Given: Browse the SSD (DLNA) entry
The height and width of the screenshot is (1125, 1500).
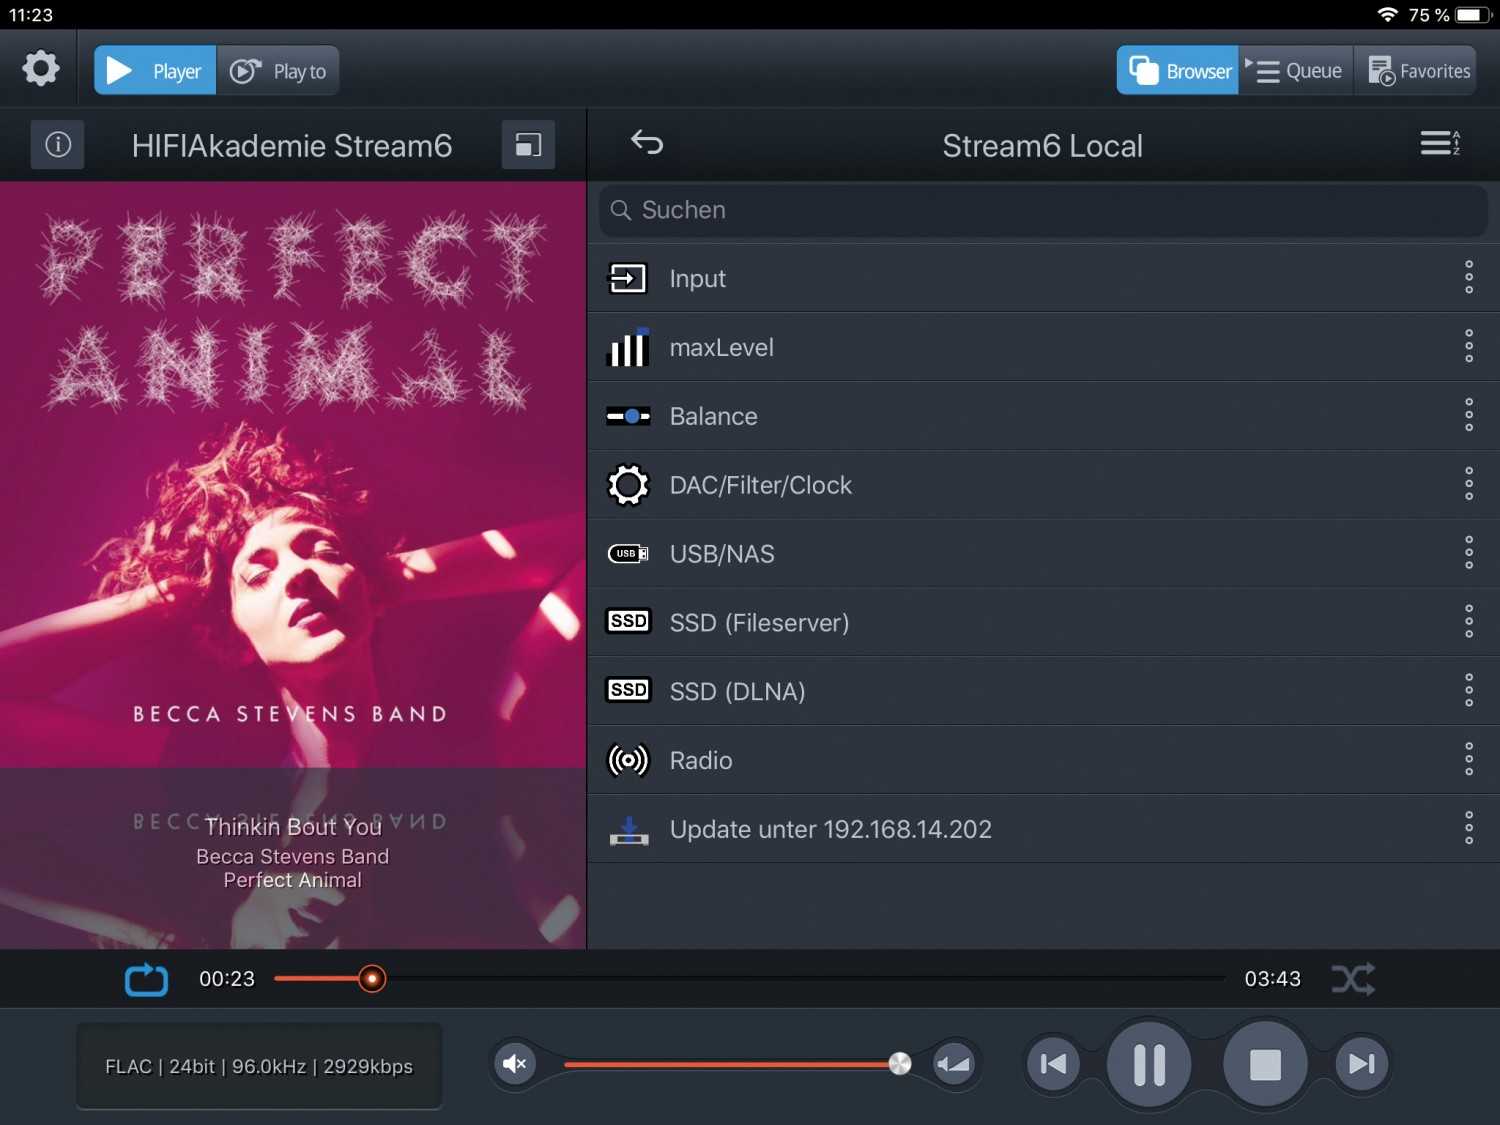Looking at the screenshot, I should [1043, 692].
